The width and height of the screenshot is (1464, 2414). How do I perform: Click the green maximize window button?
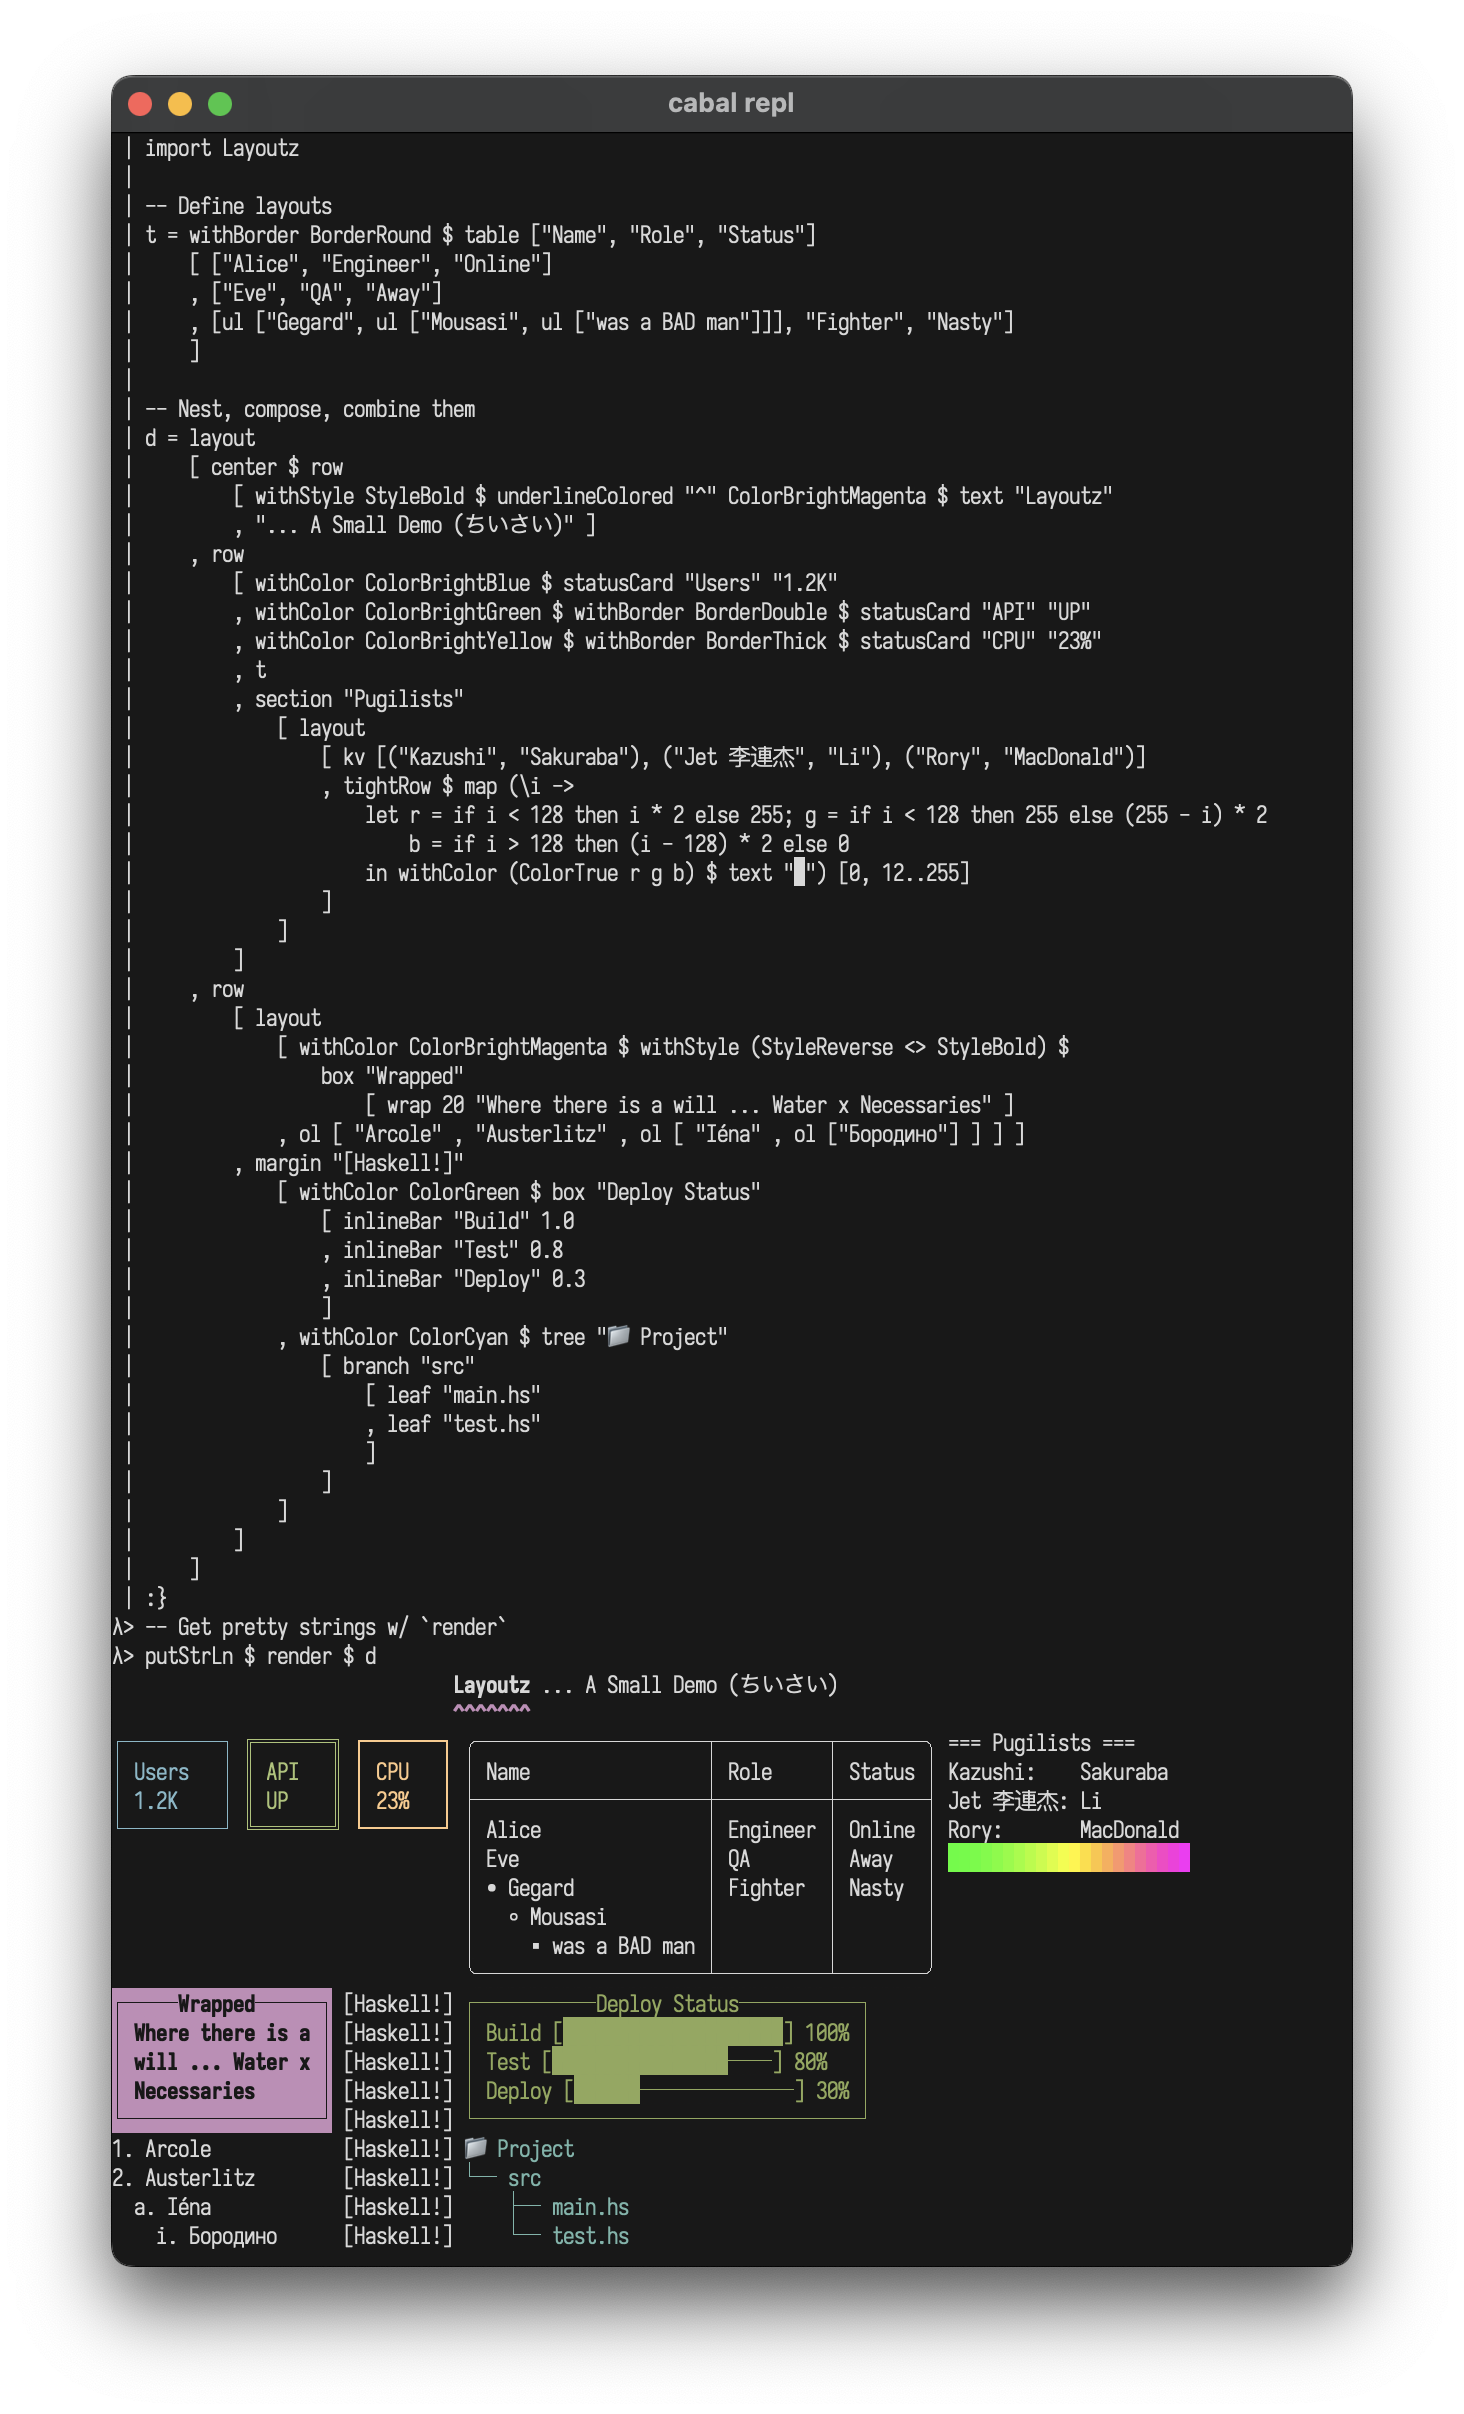tap(220, 104)
